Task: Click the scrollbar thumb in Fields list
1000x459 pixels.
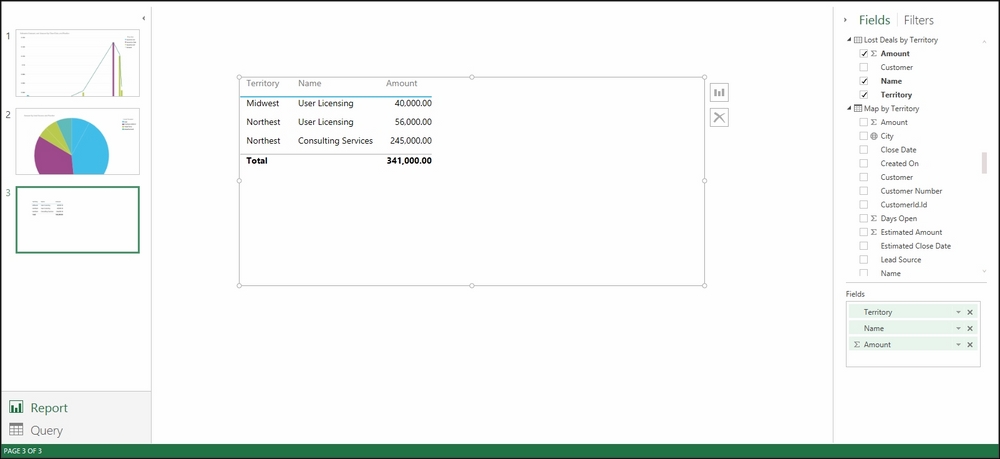Action: [x=983, y=163]
